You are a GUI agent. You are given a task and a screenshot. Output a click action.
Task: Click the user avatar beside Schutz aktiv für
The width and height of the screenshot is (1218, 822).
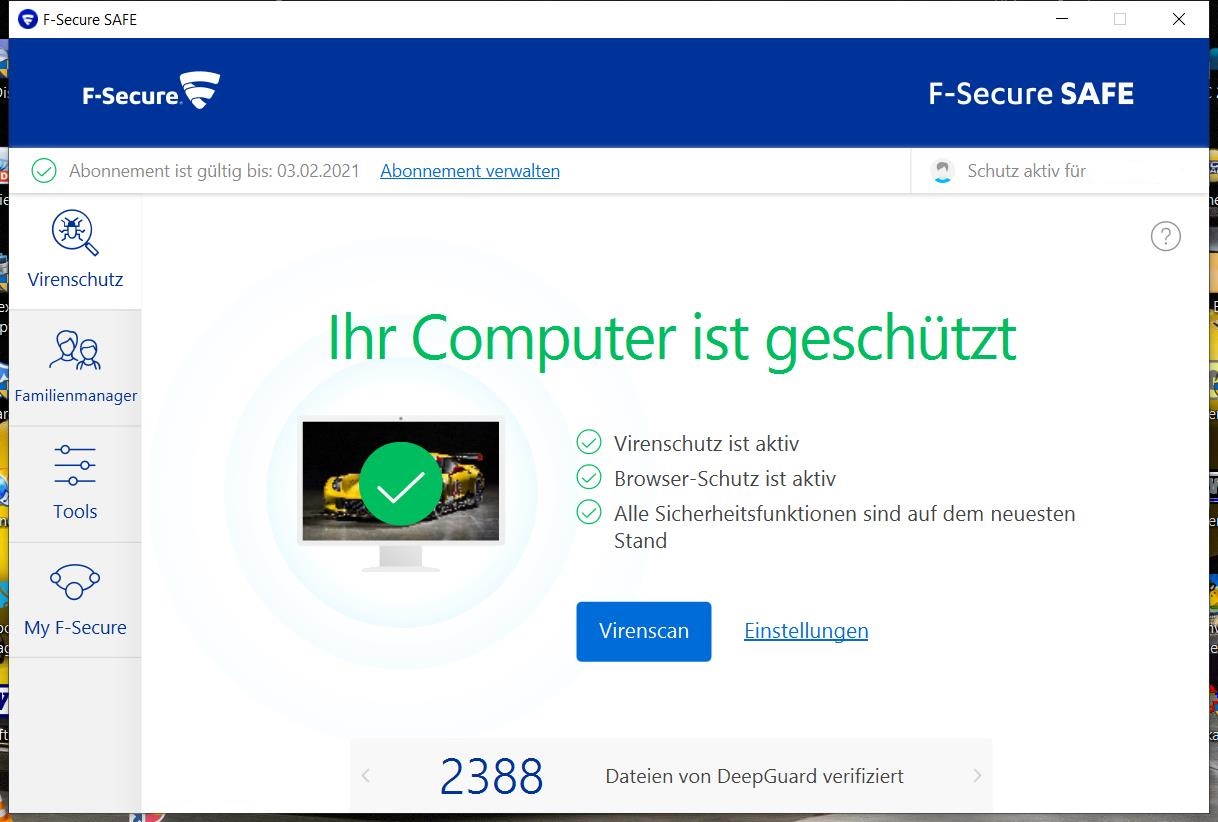coord(942,171)
